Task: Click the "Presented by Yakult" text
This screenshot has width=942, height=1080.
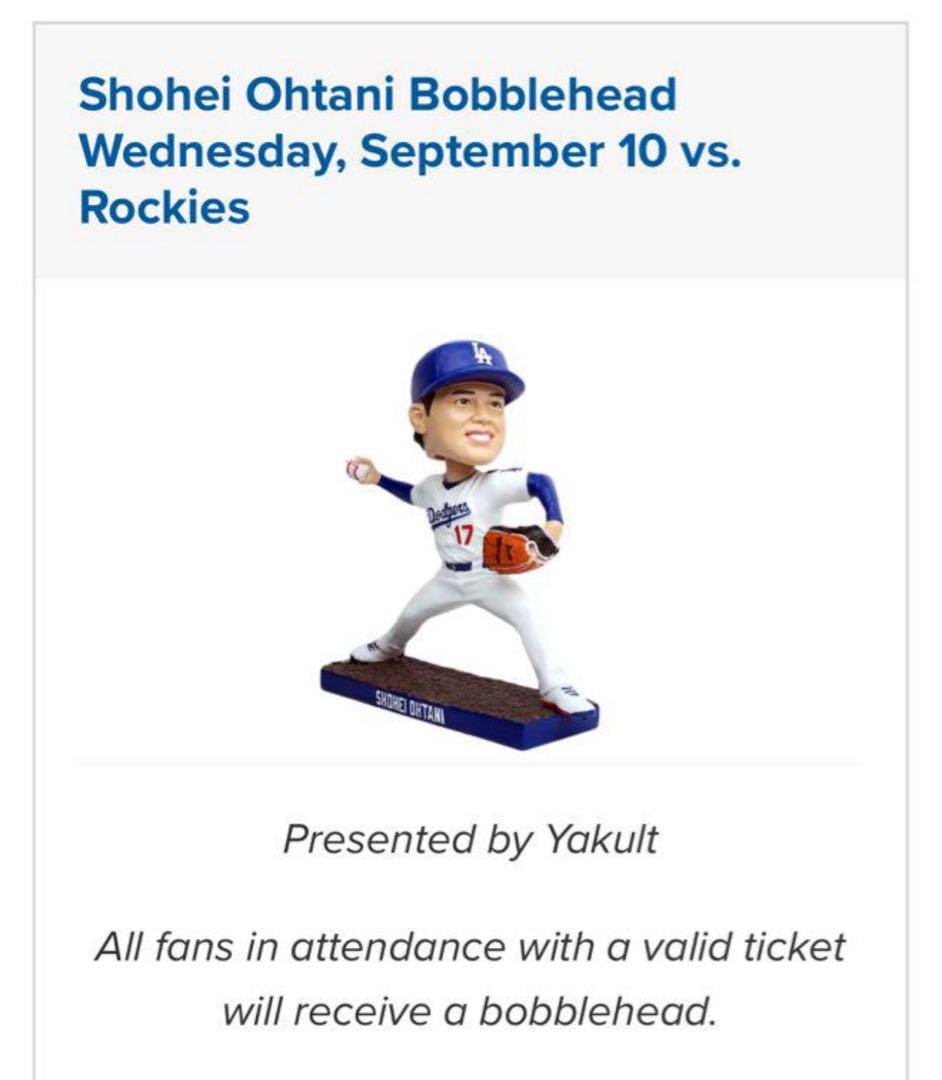Action: point(470,840)
